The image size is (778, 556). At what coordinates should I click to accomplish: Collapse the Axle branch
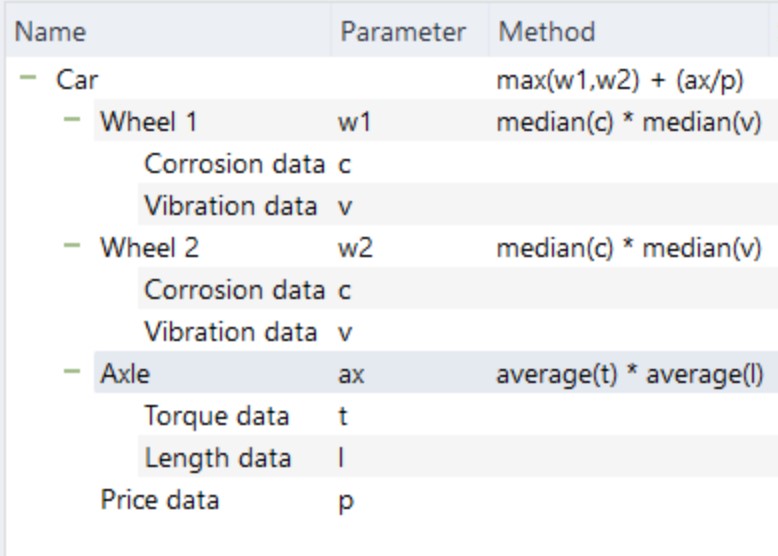72,373
